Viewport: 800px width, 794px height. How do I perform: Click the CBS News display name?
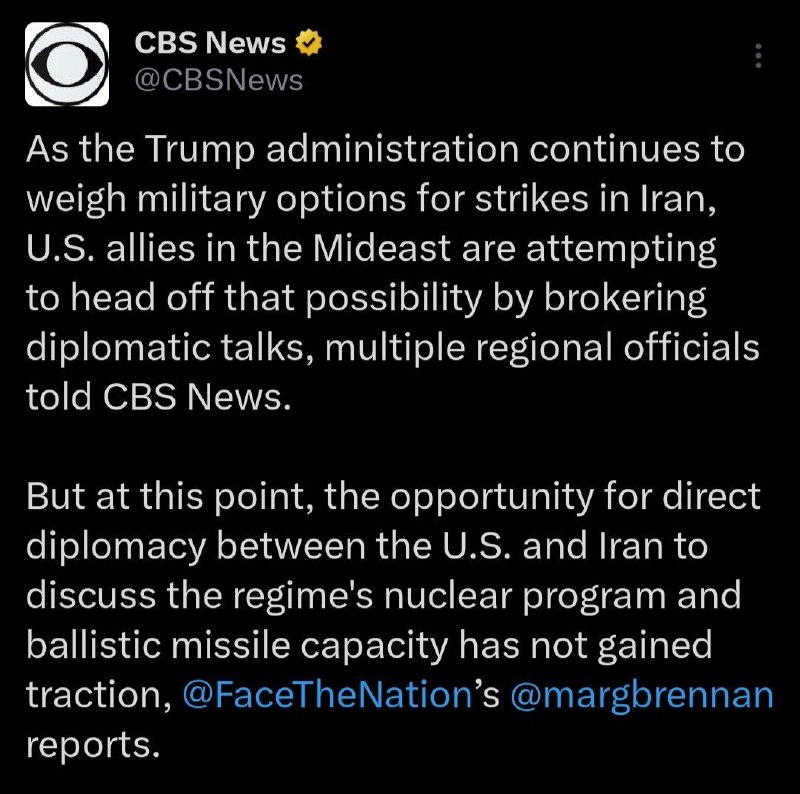(x=210, y=43)
